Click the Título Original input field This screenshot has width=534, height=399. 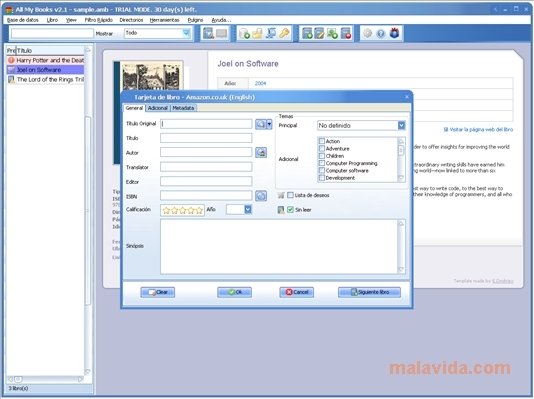(x=206, y=124)
